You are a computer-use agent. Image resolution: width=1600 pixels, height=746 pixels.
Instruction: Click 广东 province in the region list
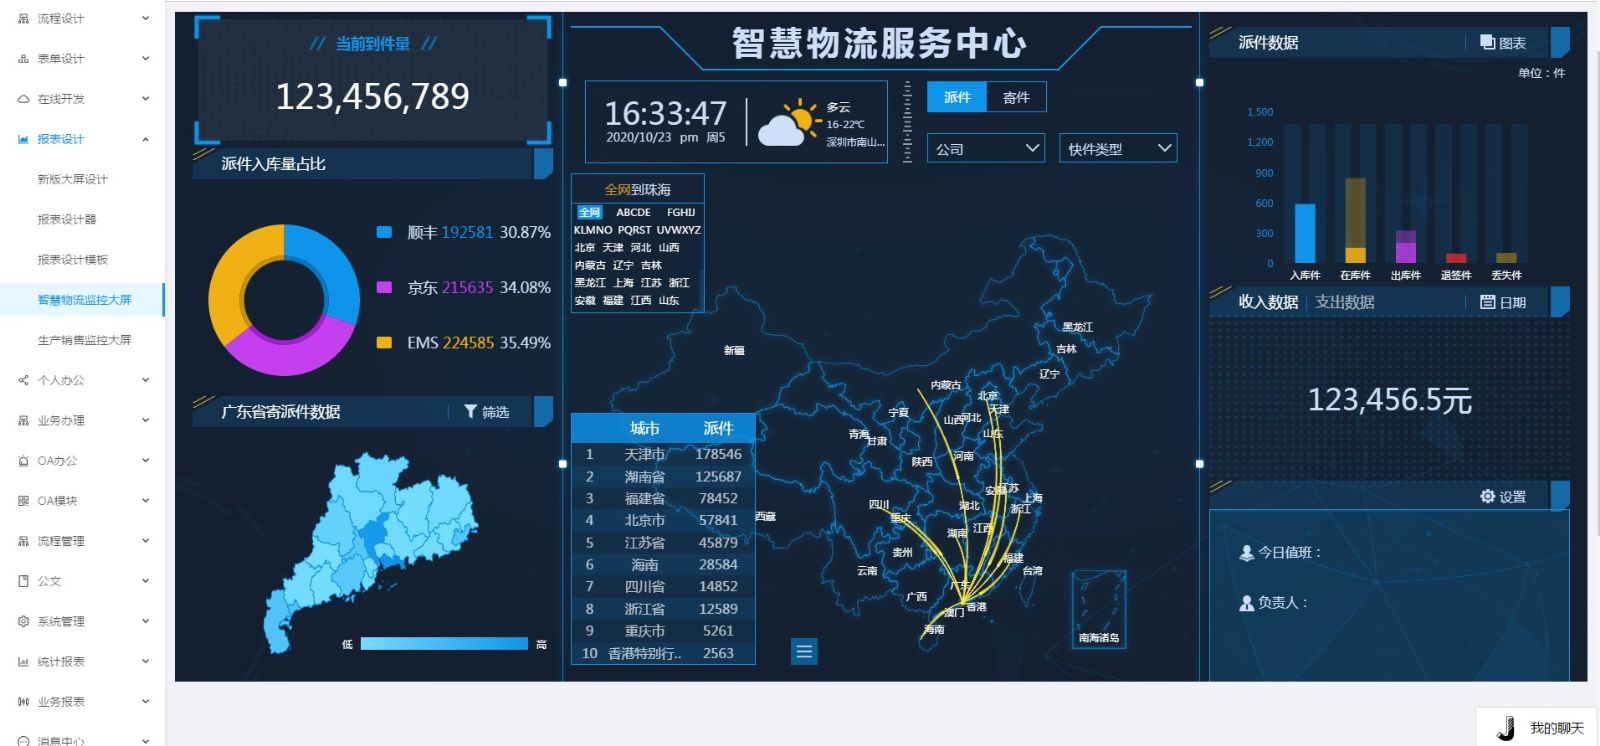tap(959, 586)
